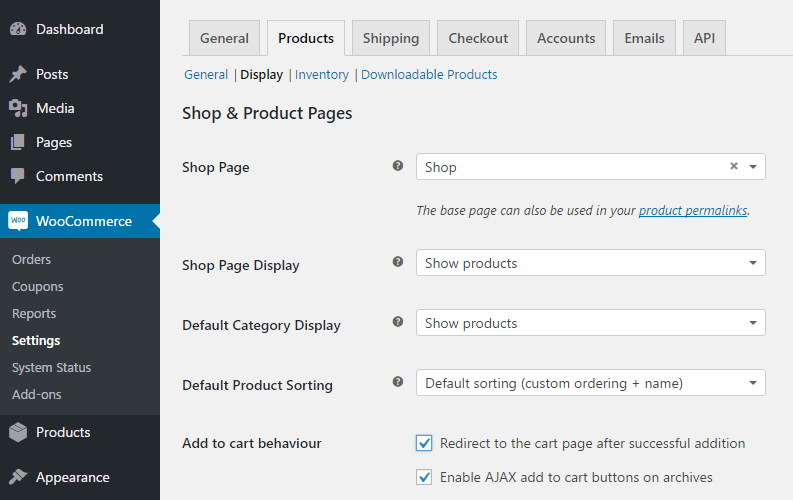Go to the Inventory sub-section link

[321, 74]
